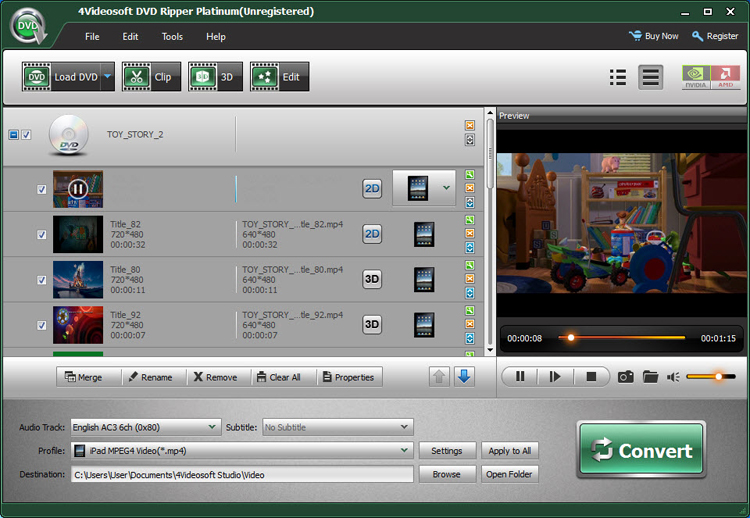Viewport: 750px width, 518px height.
Task: Click the iPad profile icon for Title_80
Action: tap(424, 279)
